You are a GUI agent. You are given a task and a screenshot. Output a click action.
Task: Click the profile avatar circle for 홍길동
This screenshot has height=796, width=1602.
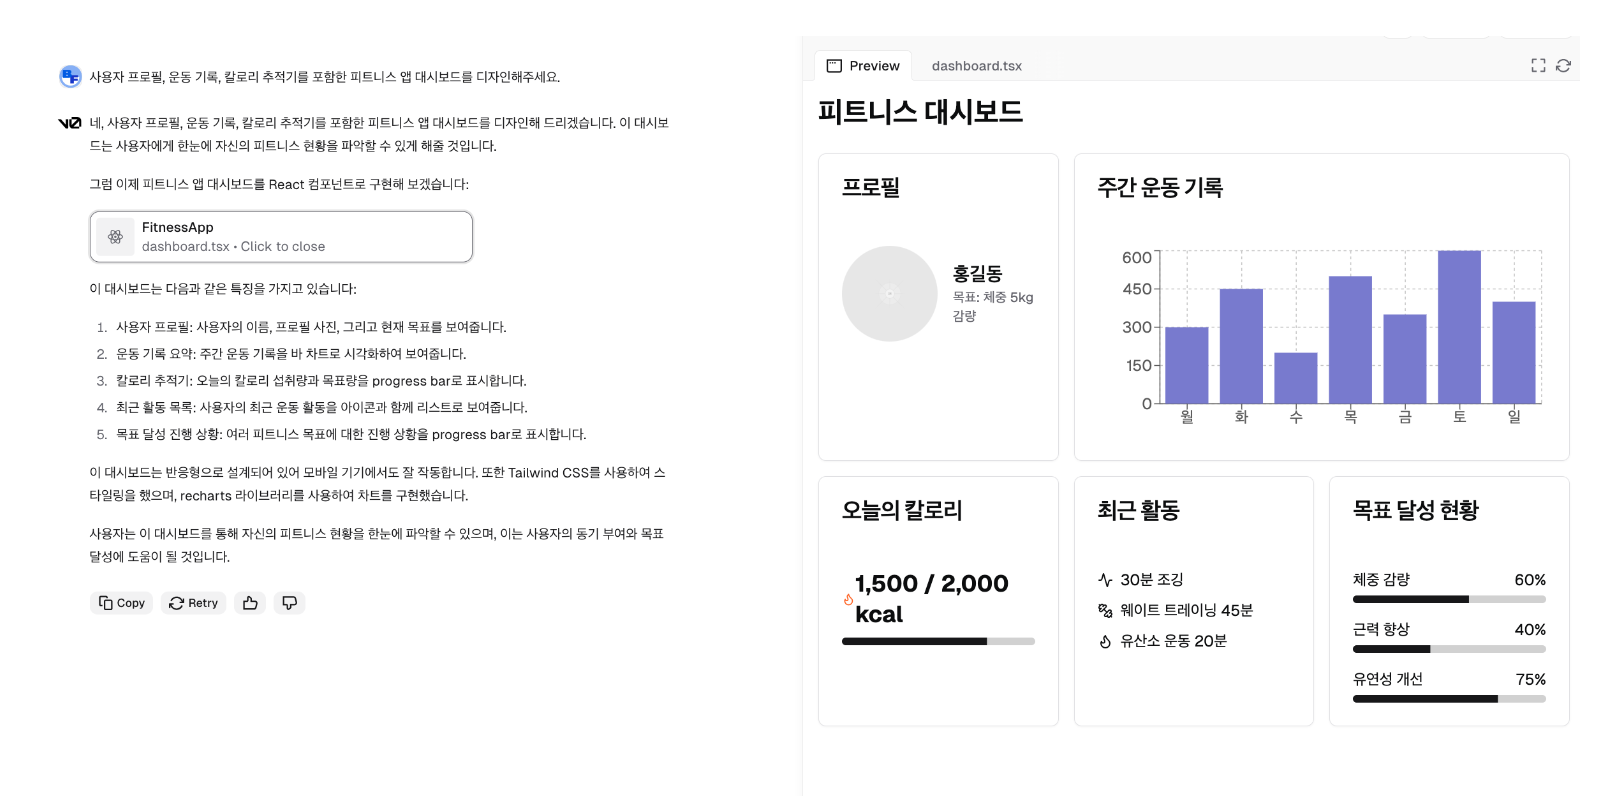pyautogui.click(x=889, y=293)
